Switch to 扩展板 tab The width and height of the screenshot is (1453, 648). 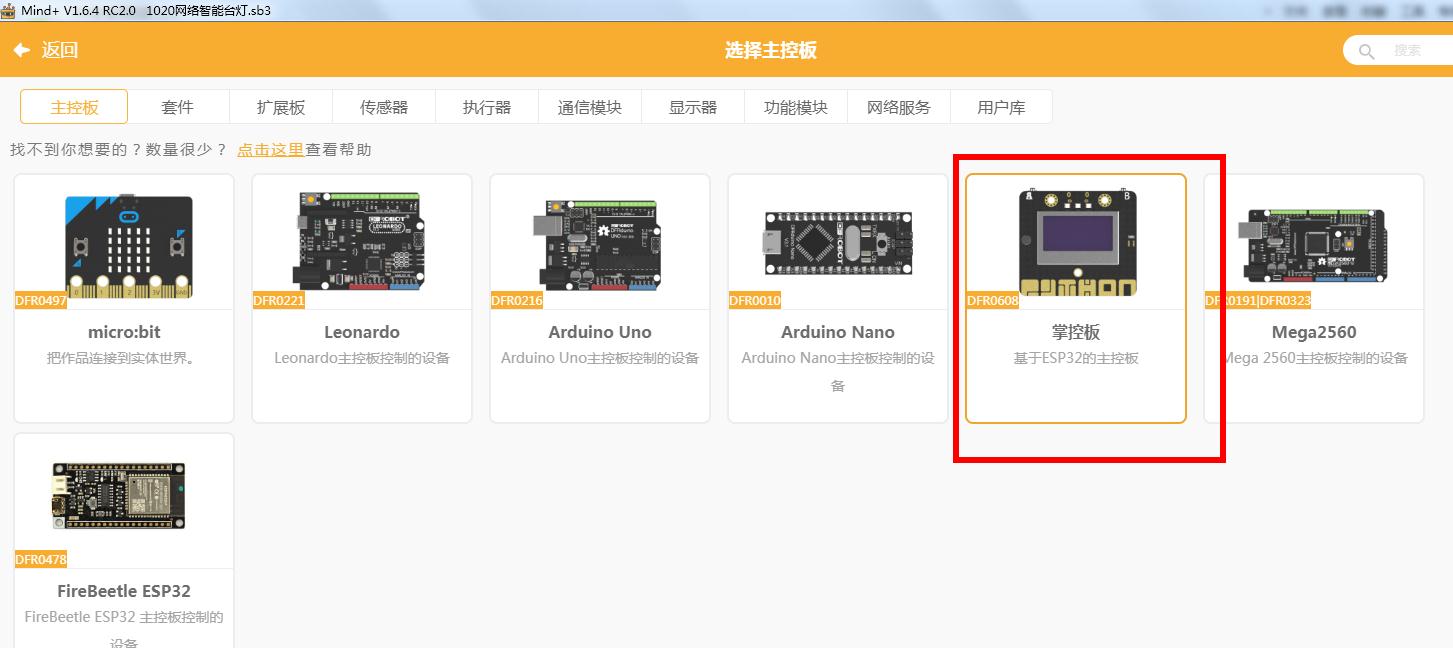281,107
